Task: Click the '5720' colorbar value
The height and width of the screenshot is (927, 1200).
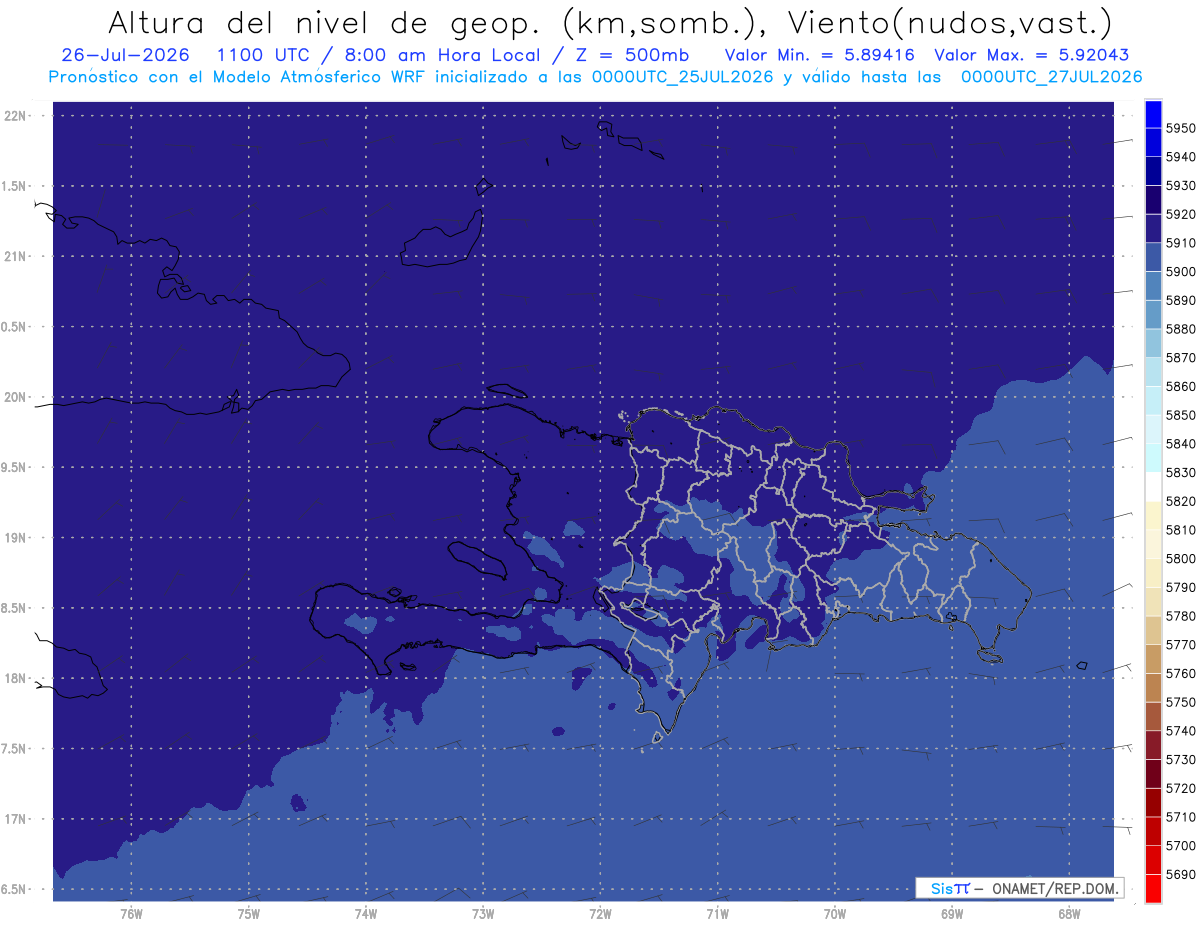Action: [x=1181, y=788]
